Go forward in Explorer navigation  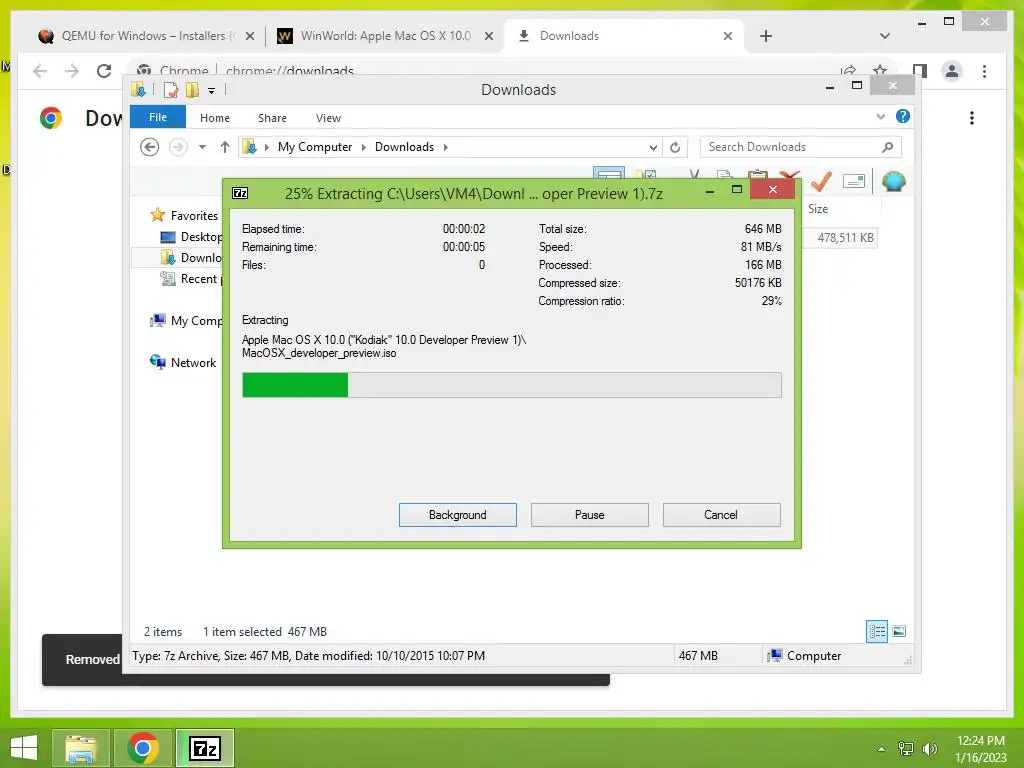[x=178, y=147]
